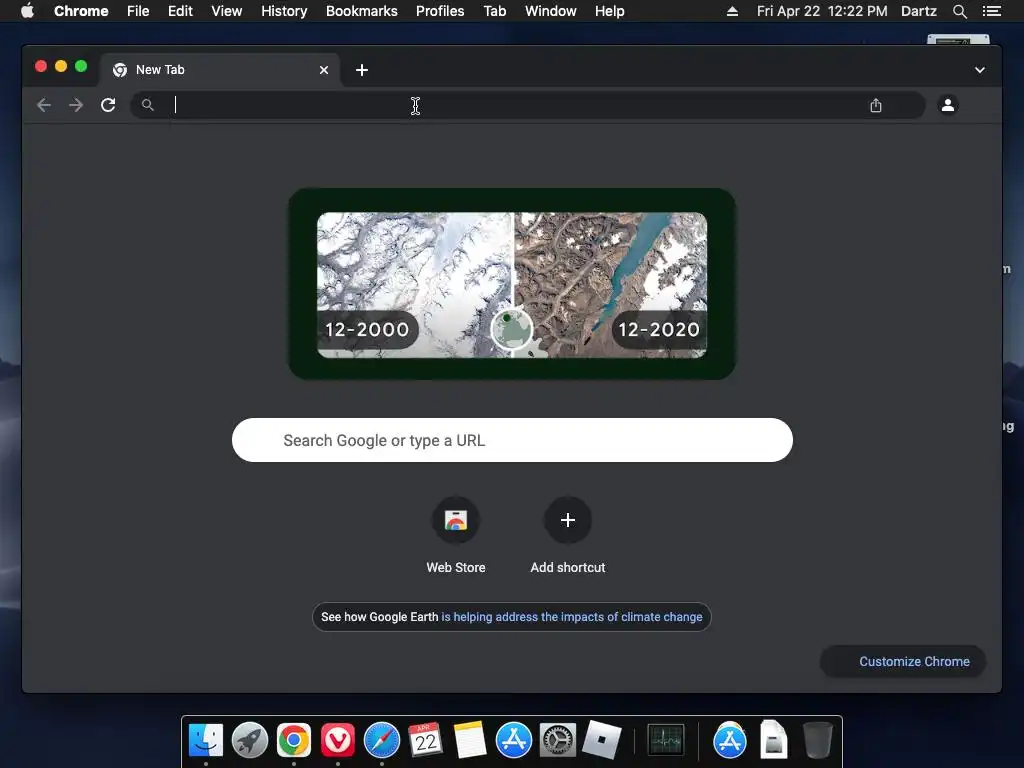1024x768 pixels.
Task: Open Spotlight search in menu bar
Action: tap(960, 11)
